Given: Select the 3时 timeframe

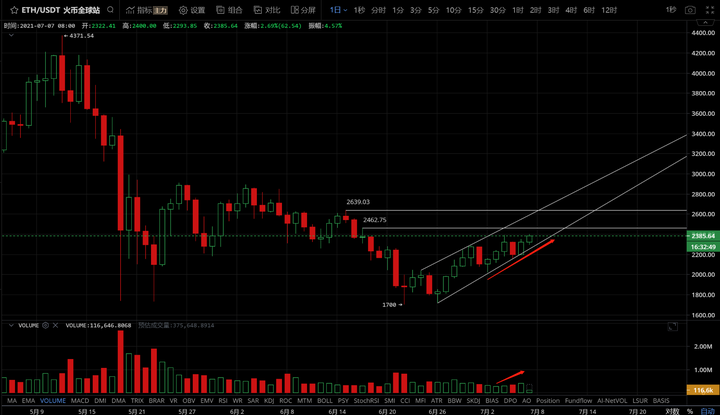Looking at the screenshot, I should click(553, 10).
